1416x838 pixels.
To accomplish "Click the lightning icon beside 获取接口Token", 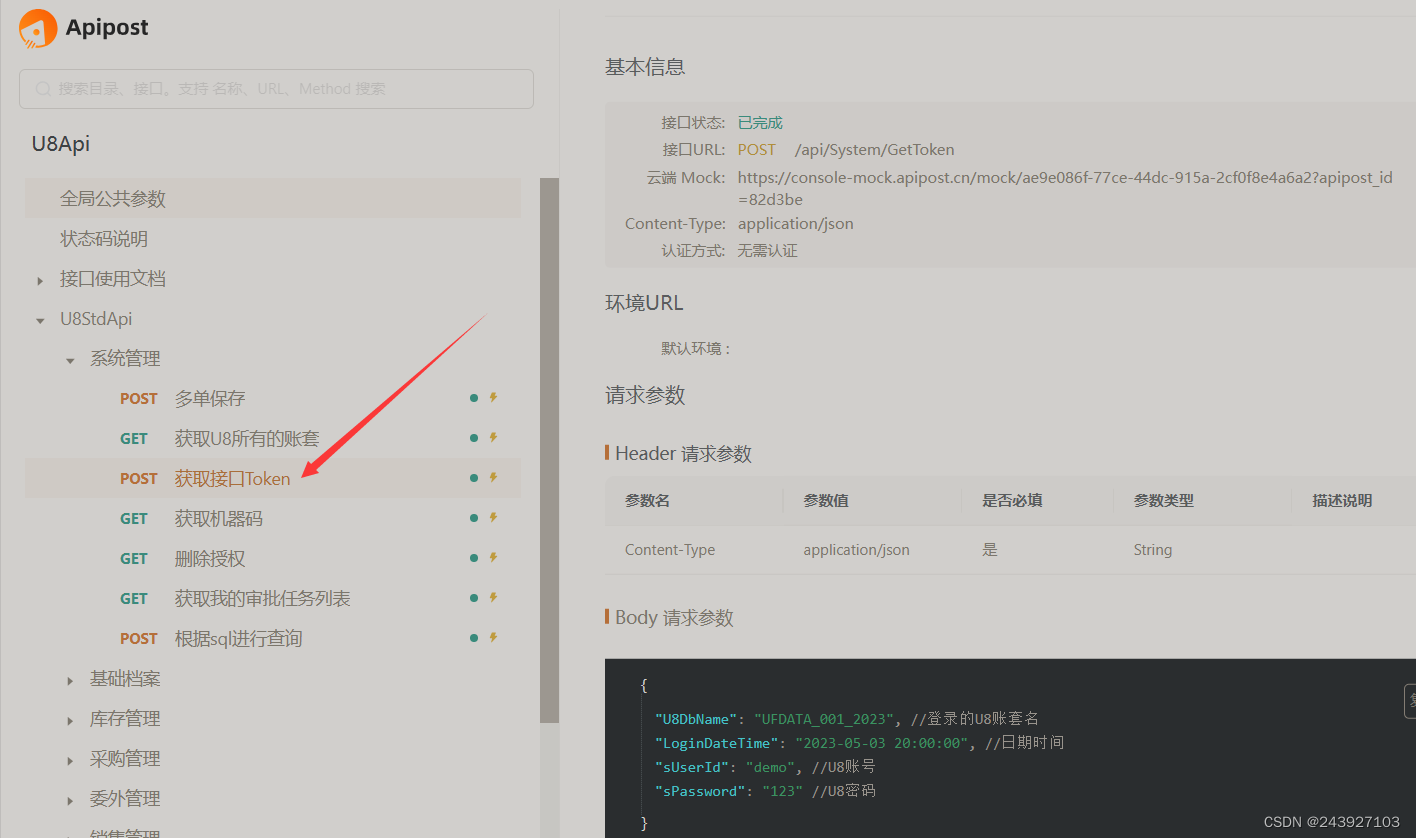I will tap(493, 478).
